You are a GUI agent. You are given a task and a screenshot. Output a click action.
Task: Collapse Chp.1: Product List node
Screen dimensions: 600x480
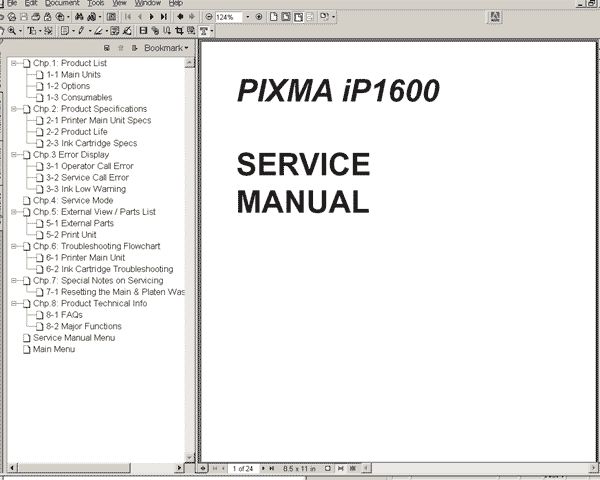[x=14, y=63]
